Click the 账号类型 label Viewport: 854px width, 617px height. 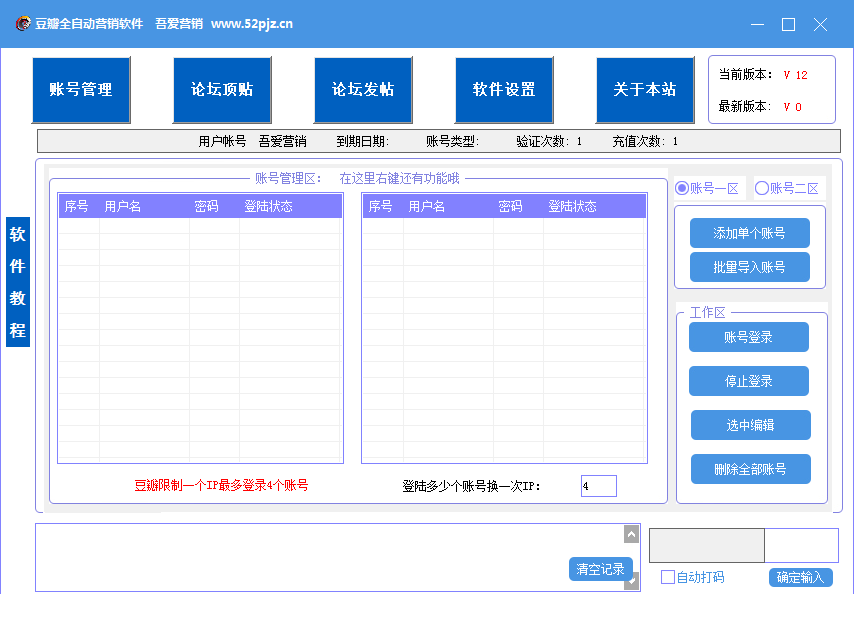pos(452,142)
